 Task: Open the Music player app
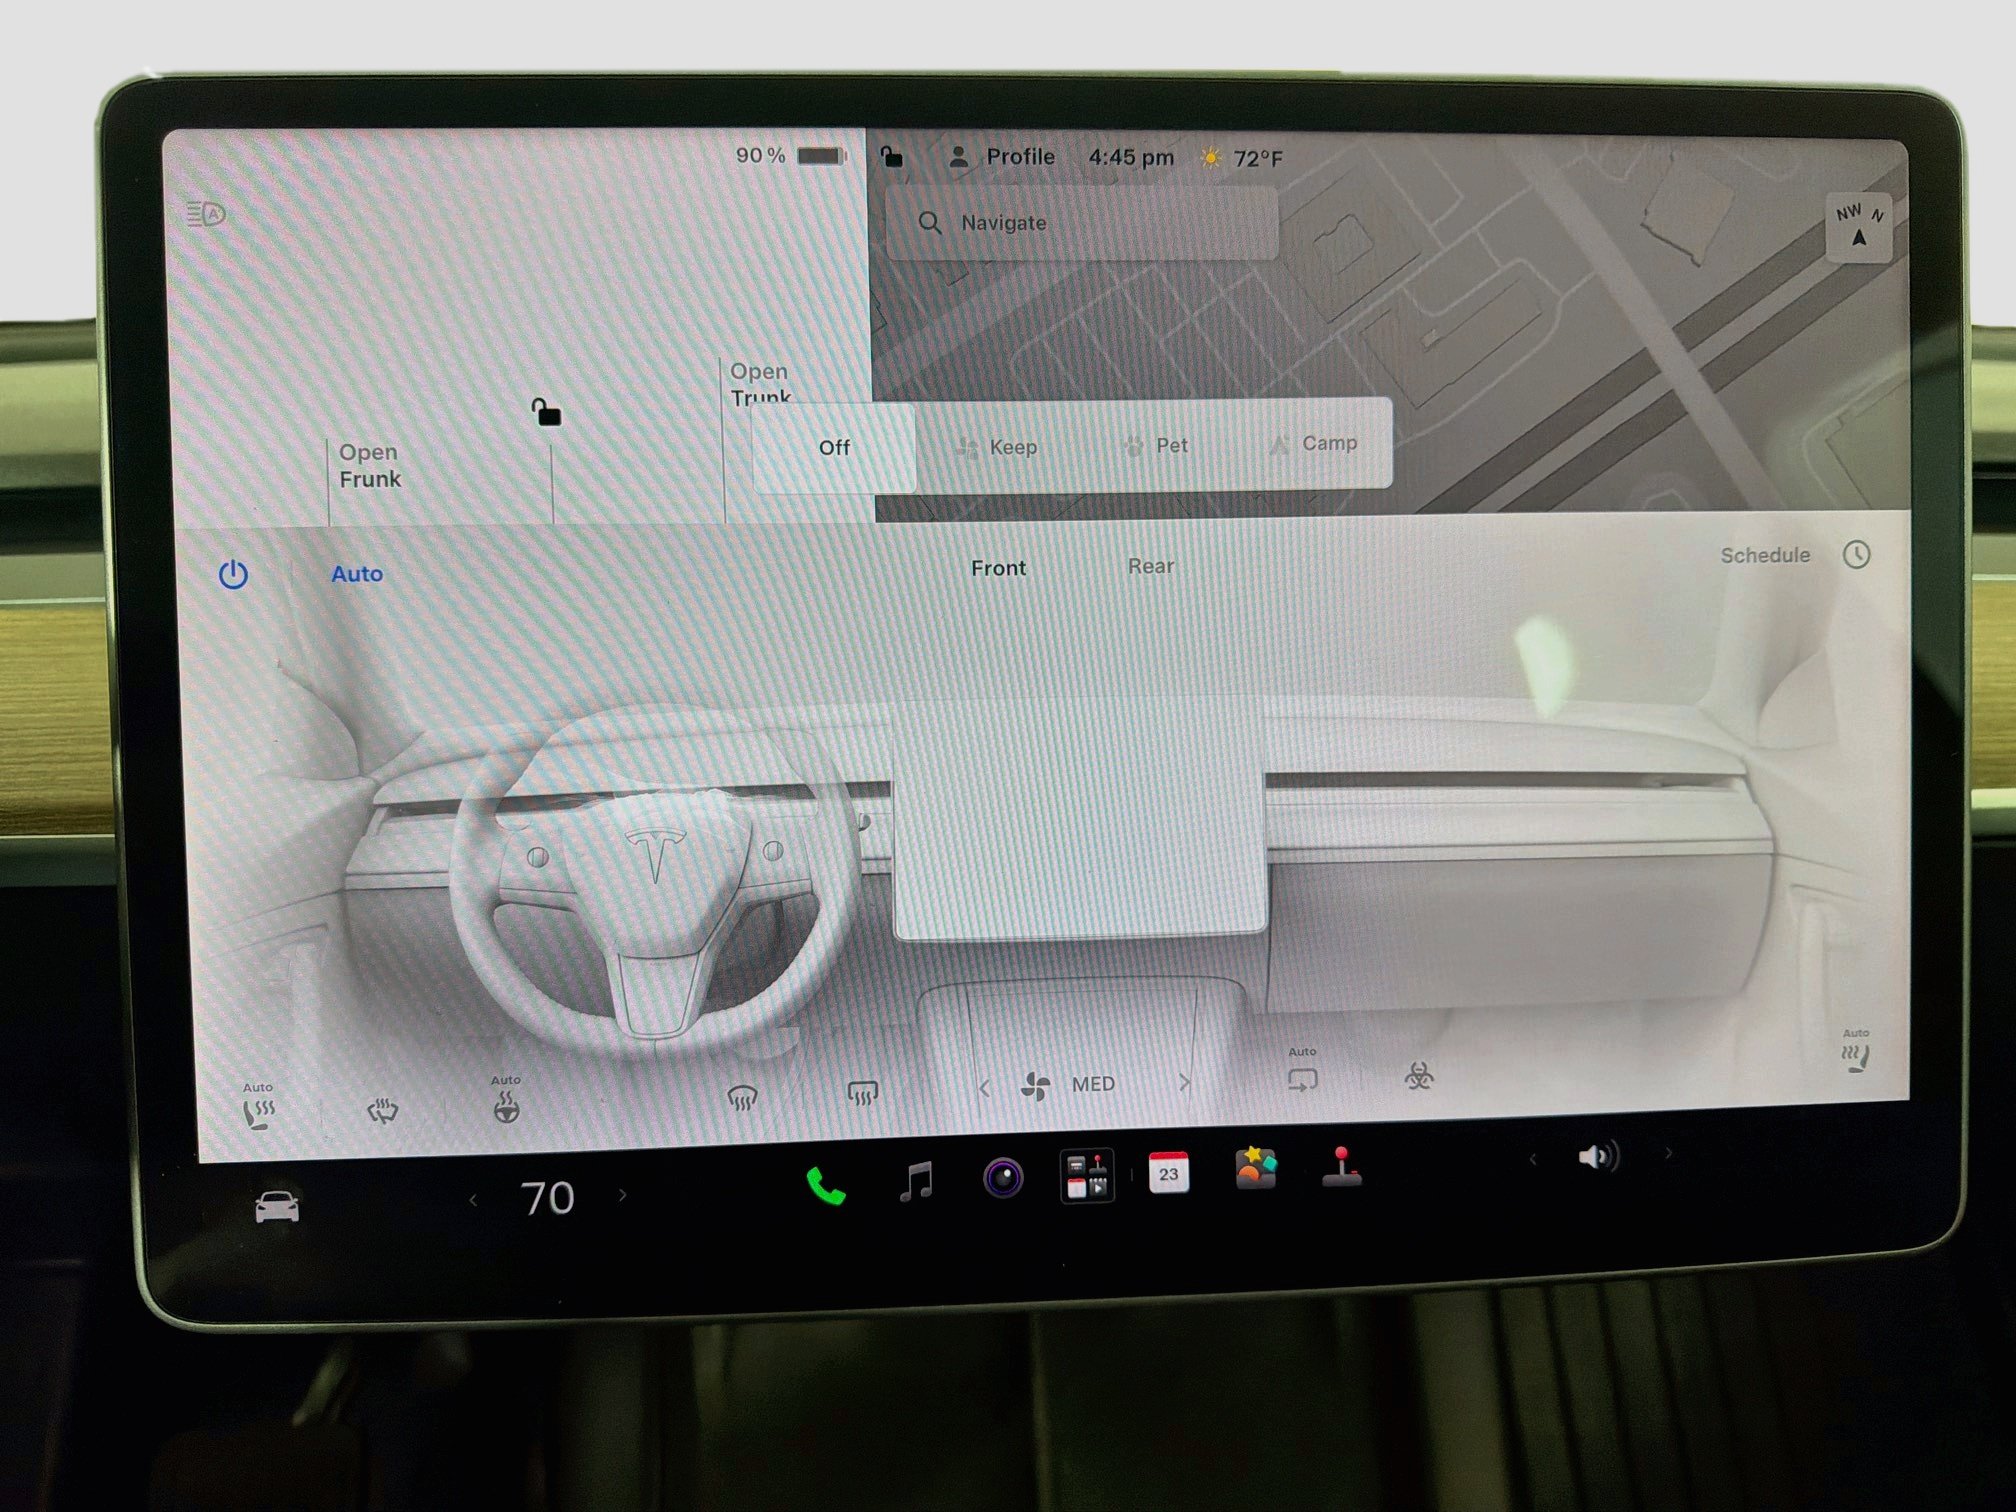point(916,1181)
